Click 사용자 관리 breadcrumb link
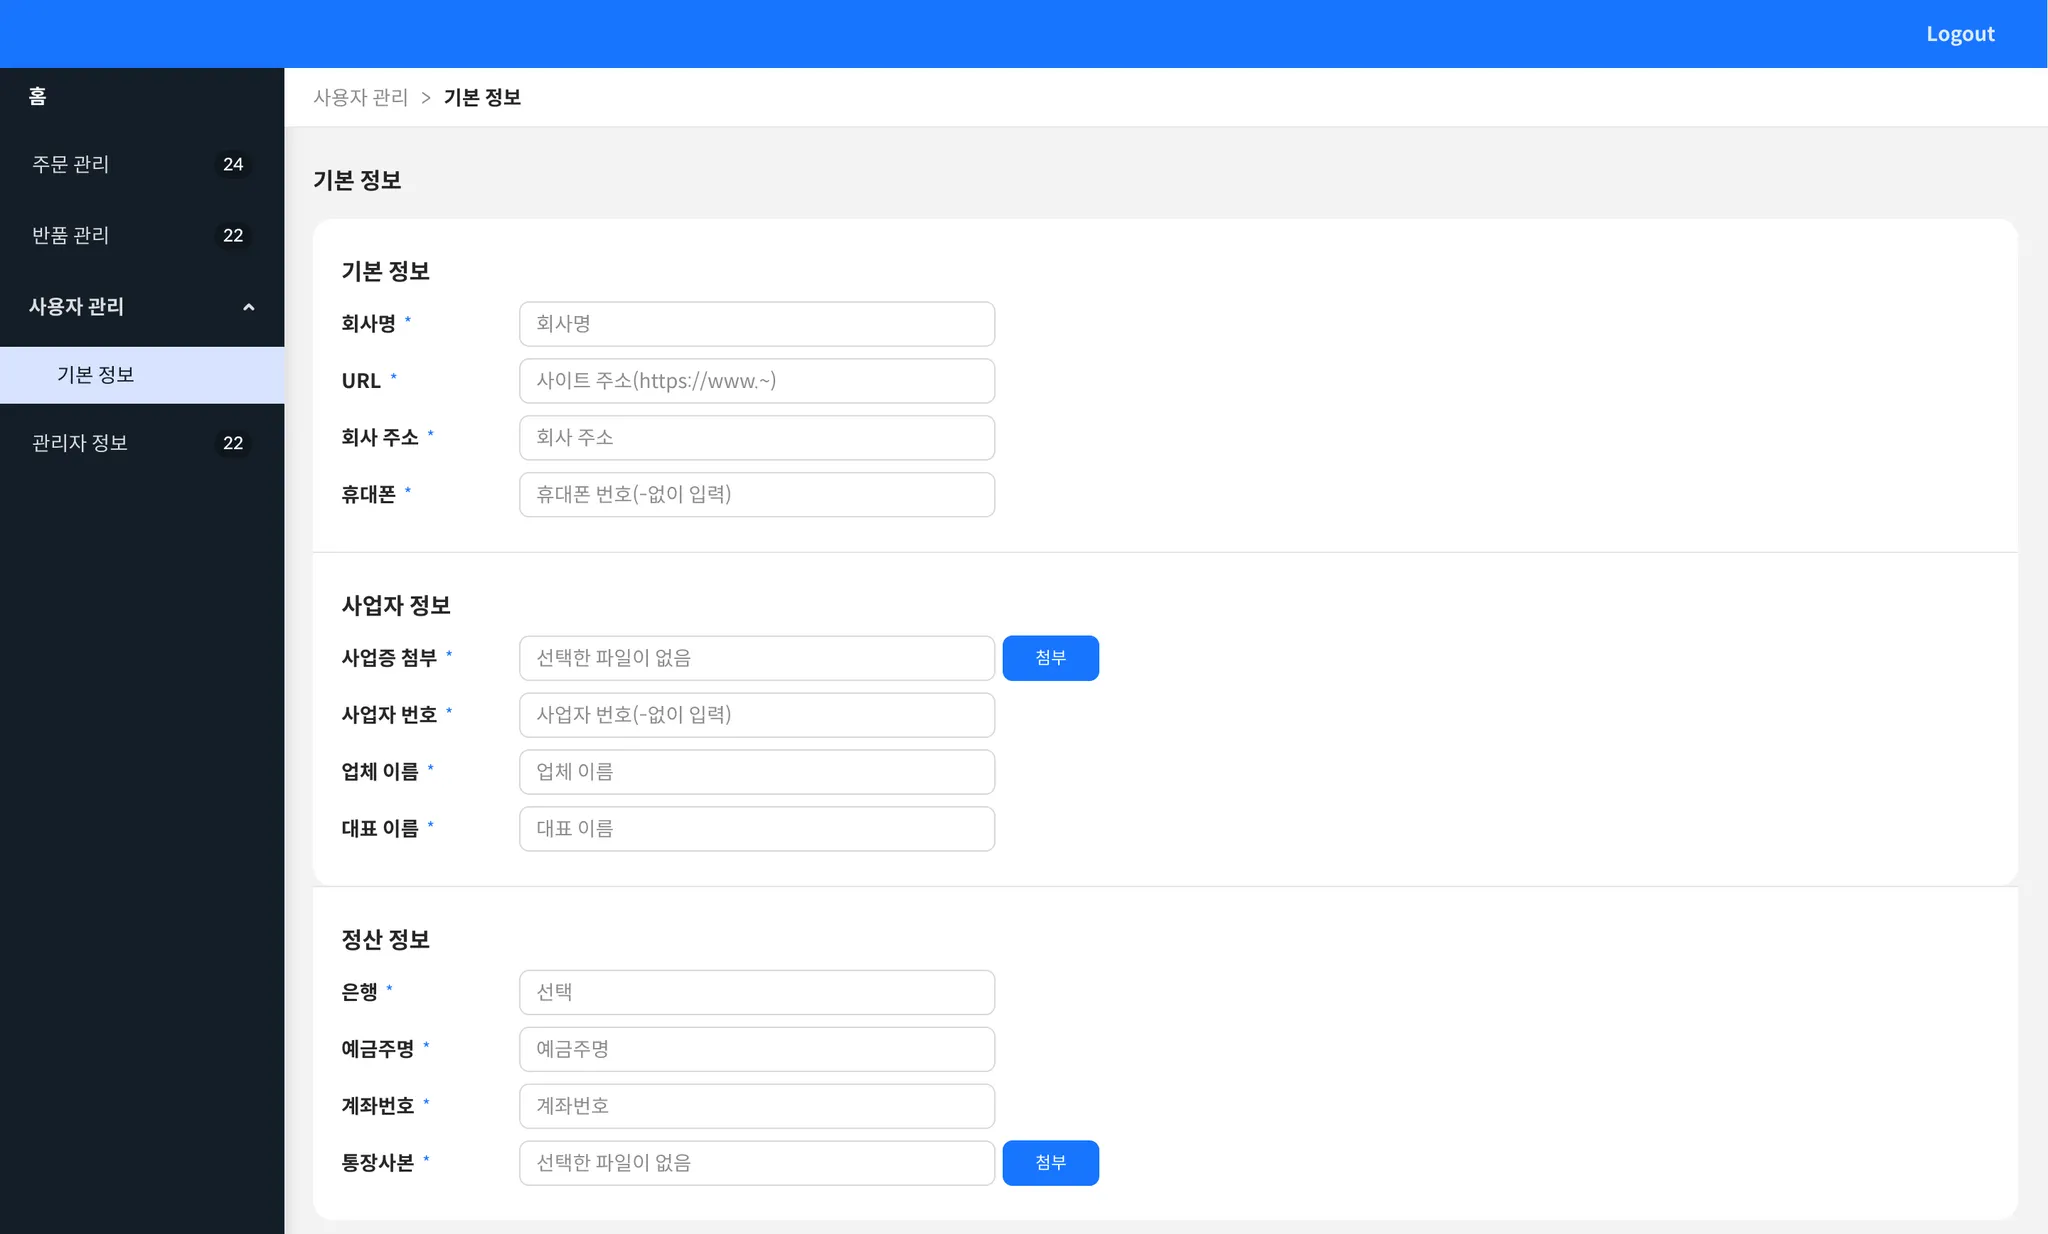 pyautogui.click(x=360, y=98)
